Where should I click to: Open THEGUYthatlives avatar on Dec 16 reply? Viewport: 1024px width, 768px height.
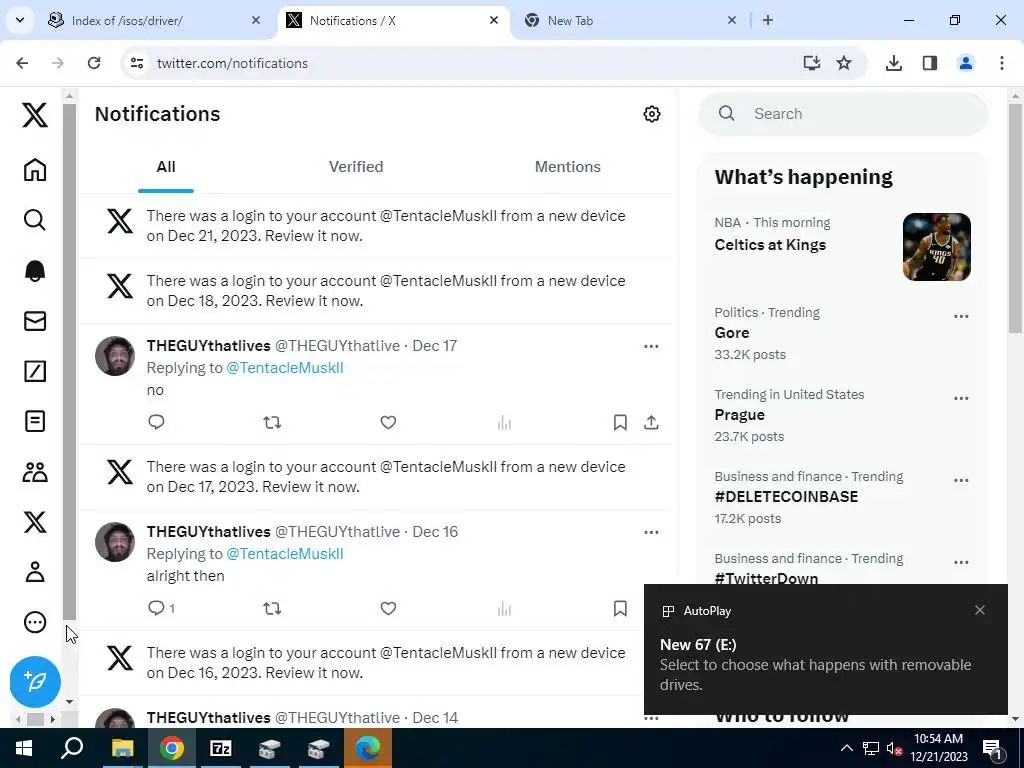click(115, 542)
